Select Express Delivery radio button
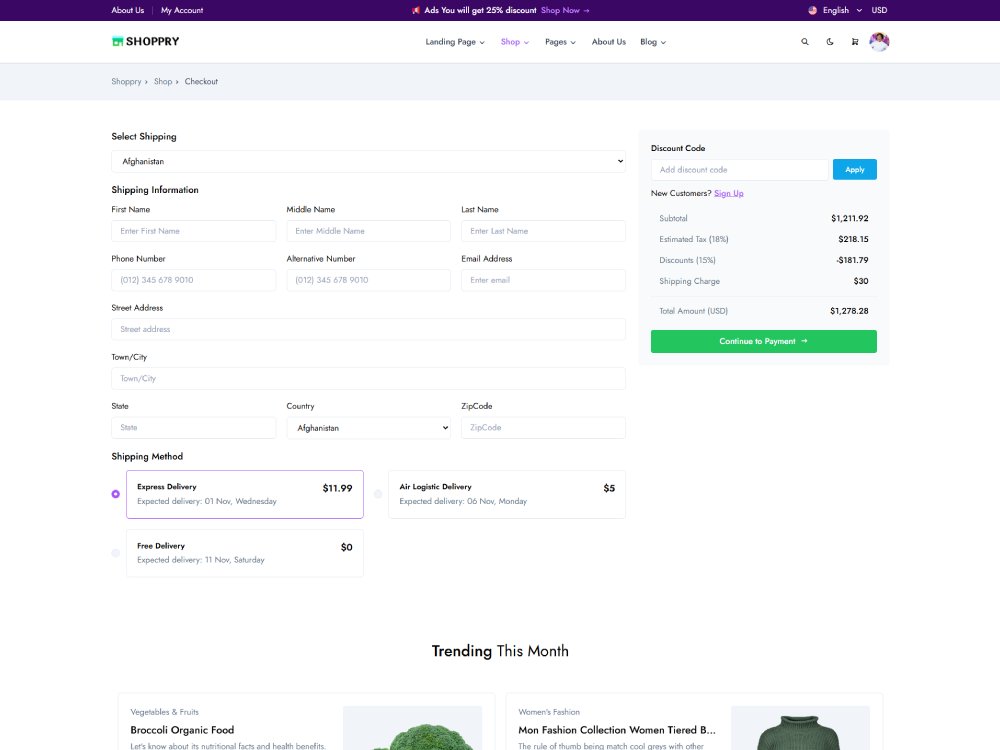This screenshot has width=1000, height=750. click(116, 494)
